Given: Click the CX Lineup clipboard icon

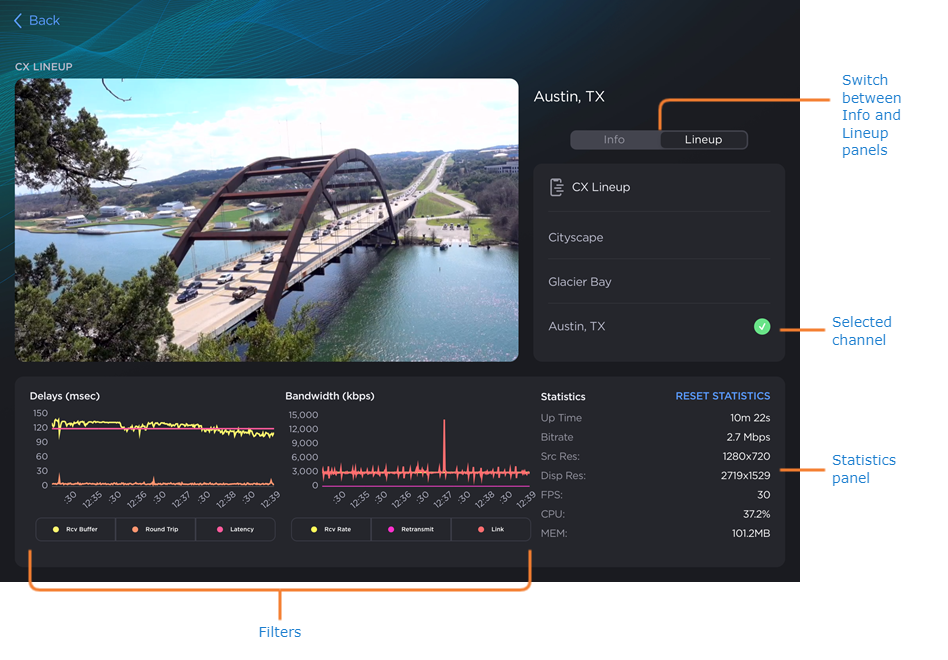Looking at the screenshot, I should pyautogui.click(x=557, y=187).
